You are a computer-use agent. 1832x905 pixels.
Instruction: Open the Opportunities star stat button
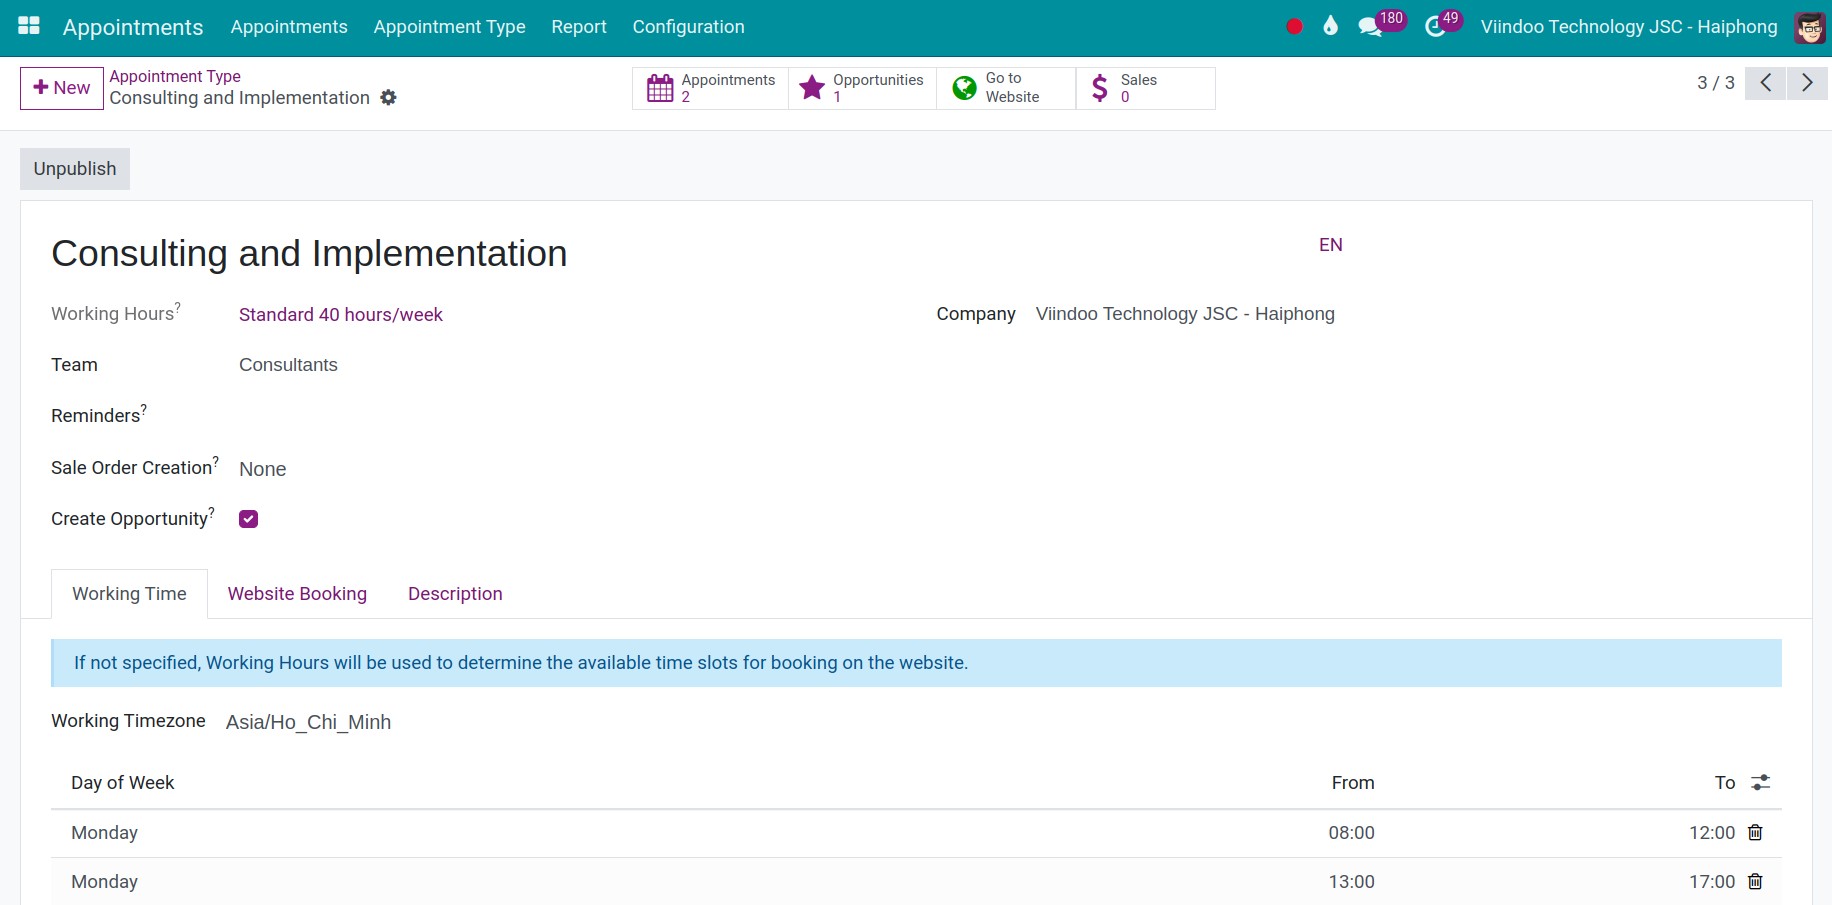[x=862, y=88]
